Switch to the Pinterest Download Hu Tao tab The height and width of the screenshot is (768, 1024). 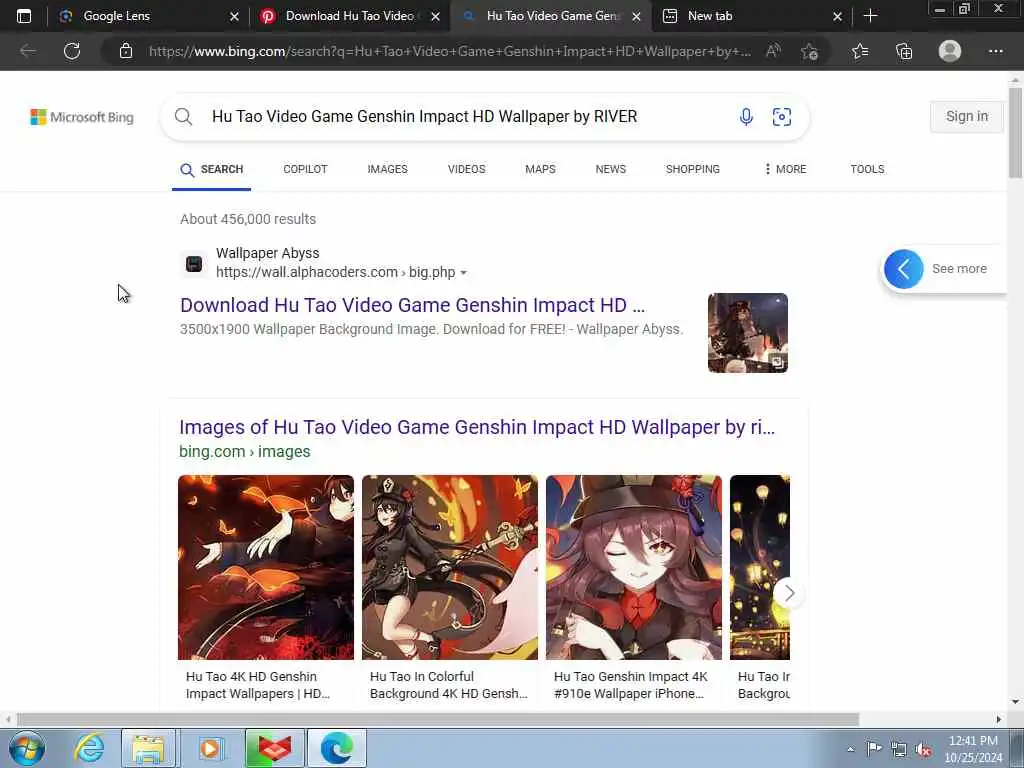(x=350, y=16)
